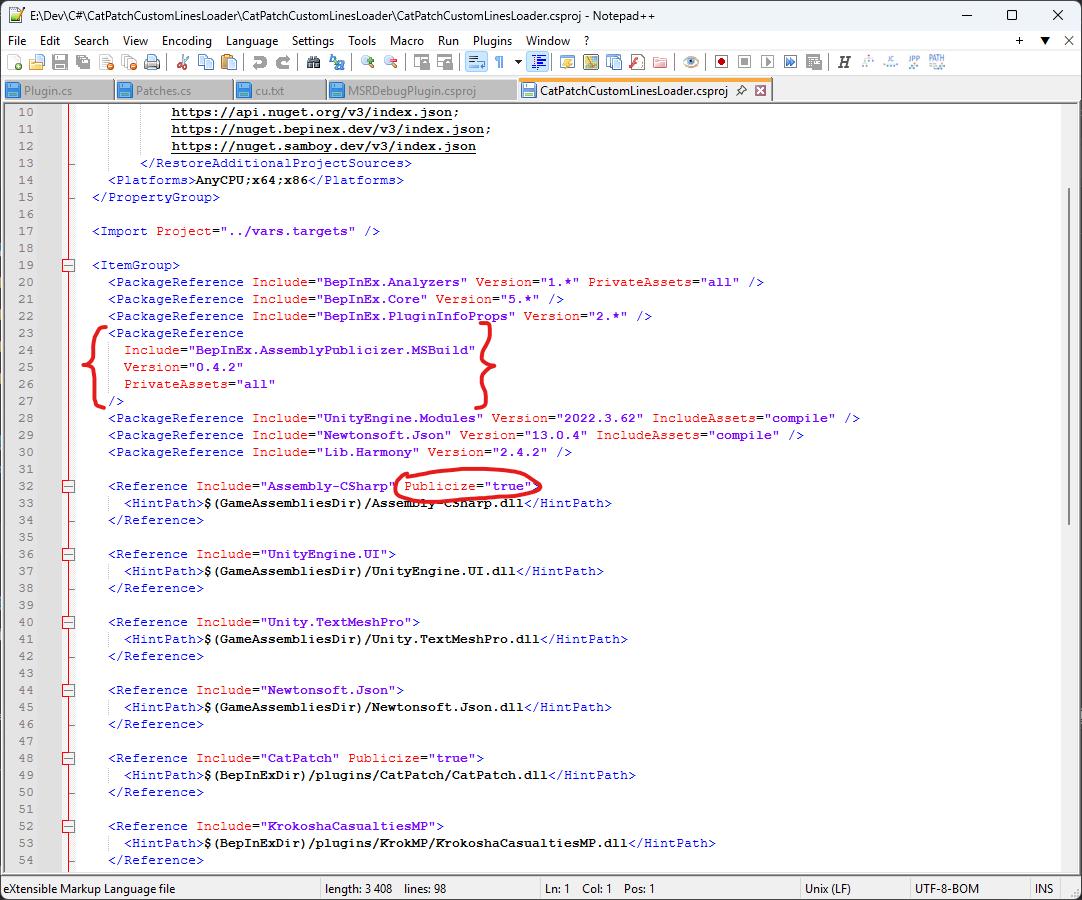The height and width of the screenshot is (900, 1082).
Task: Open the Plugins menu
Action: click(x=492, y=41)
